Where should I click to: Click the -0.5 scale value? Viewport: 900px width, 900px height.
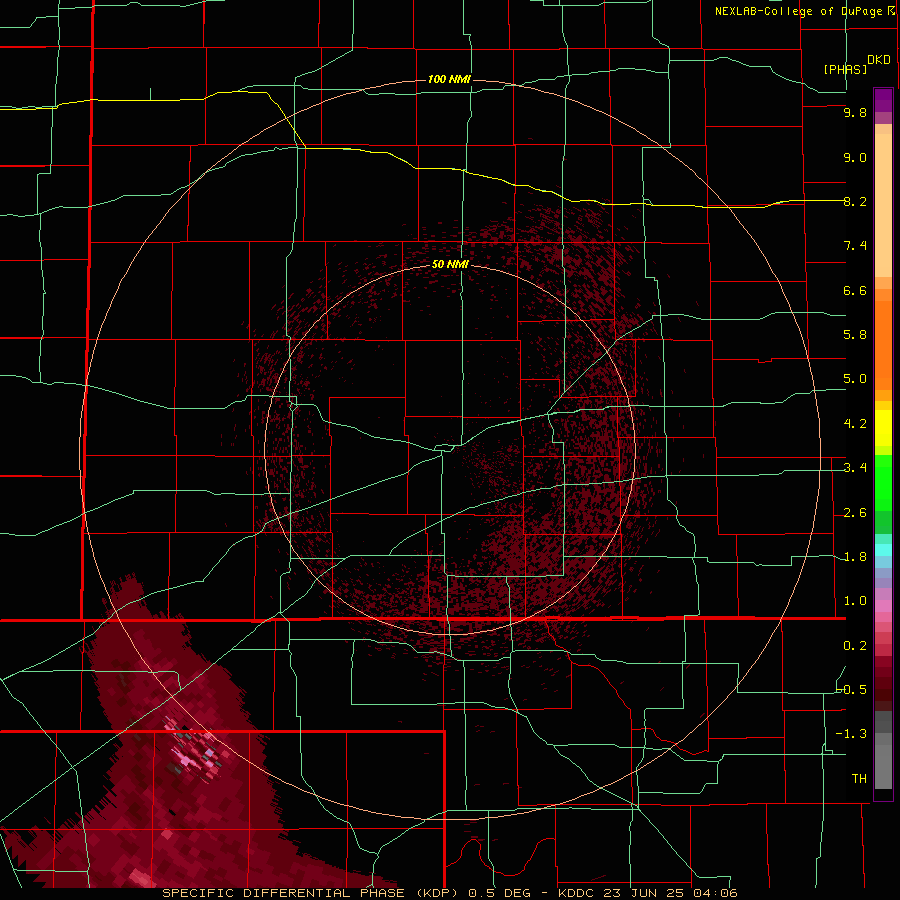852,689
